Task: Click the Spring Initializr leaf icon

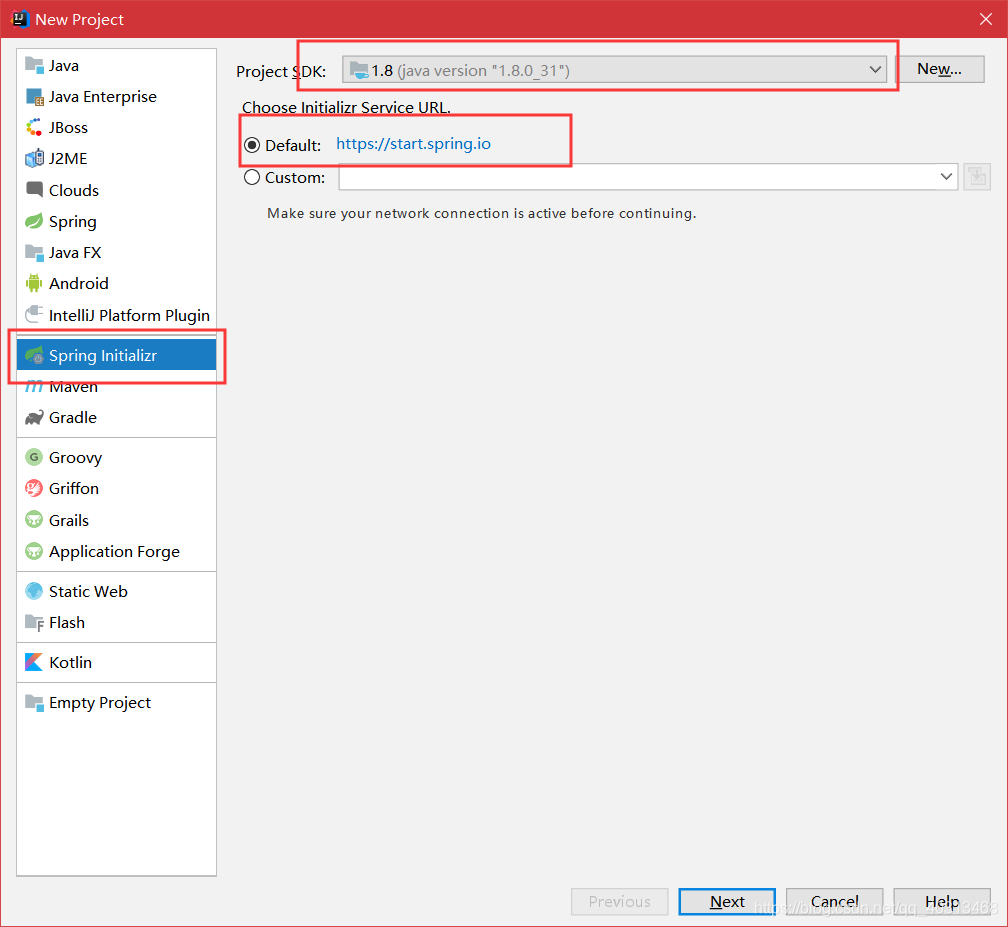Action: (34, 355)
